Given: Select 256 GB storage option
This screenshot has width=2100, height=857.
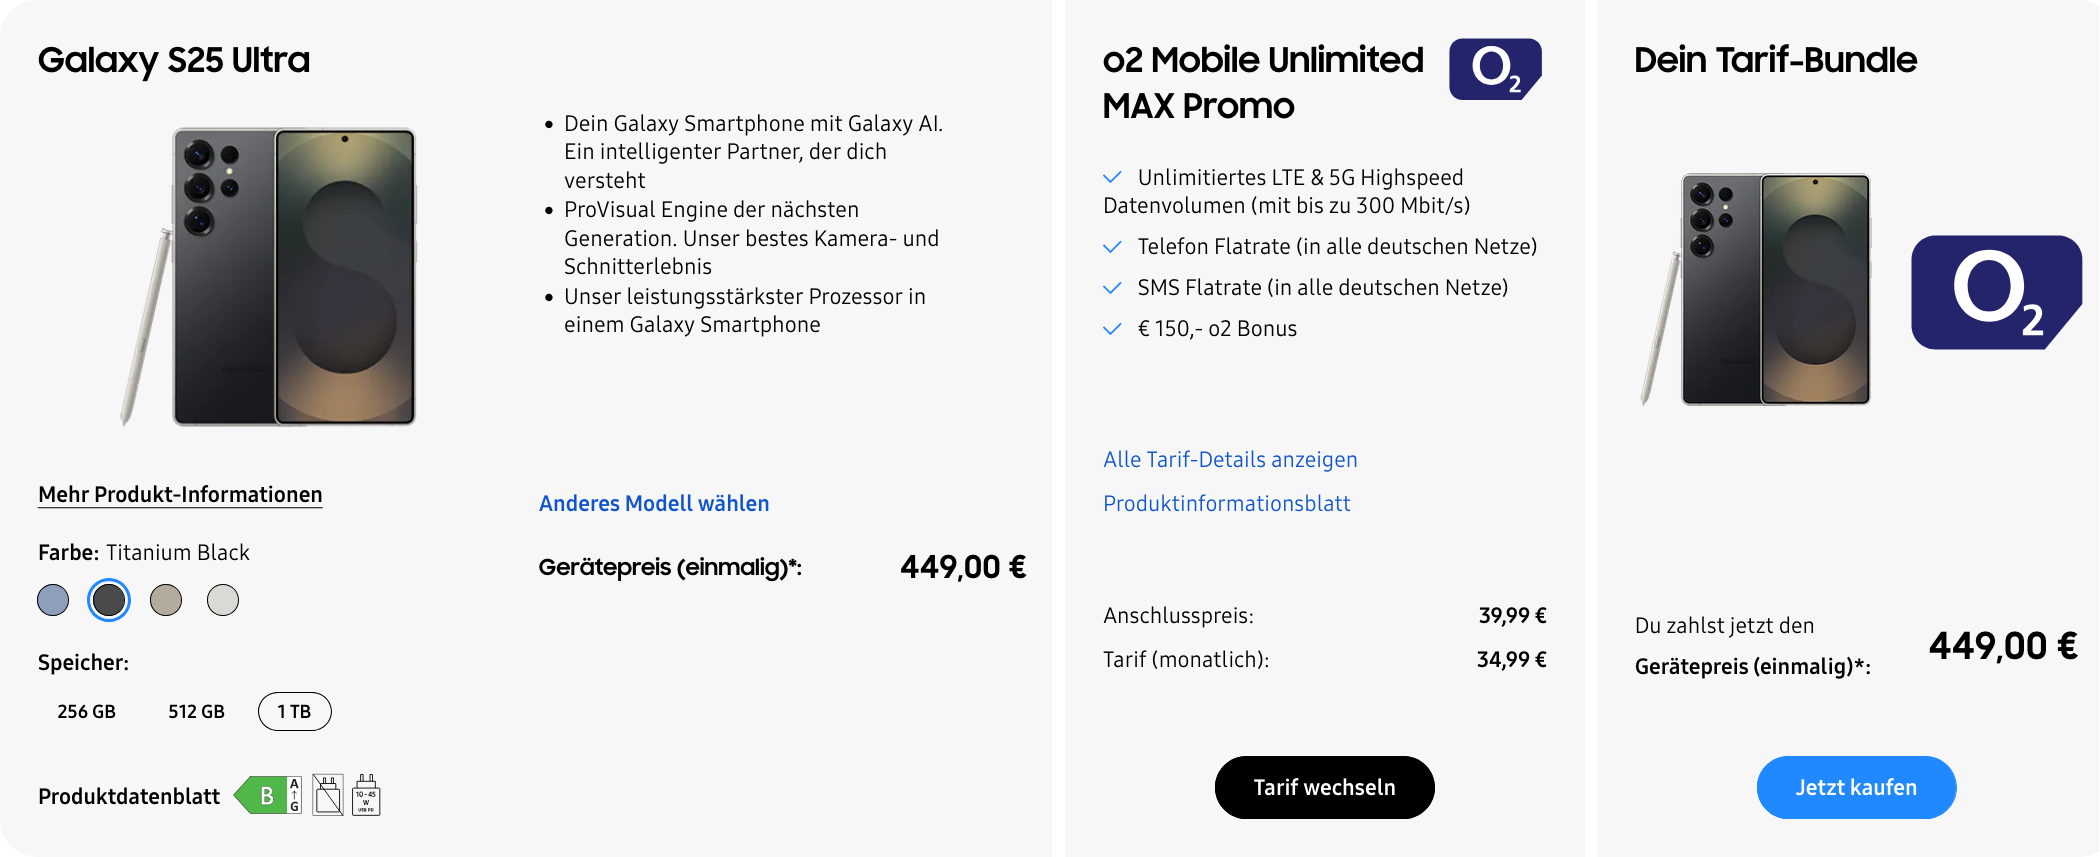Looking at the screenshot, I should 86,712.
